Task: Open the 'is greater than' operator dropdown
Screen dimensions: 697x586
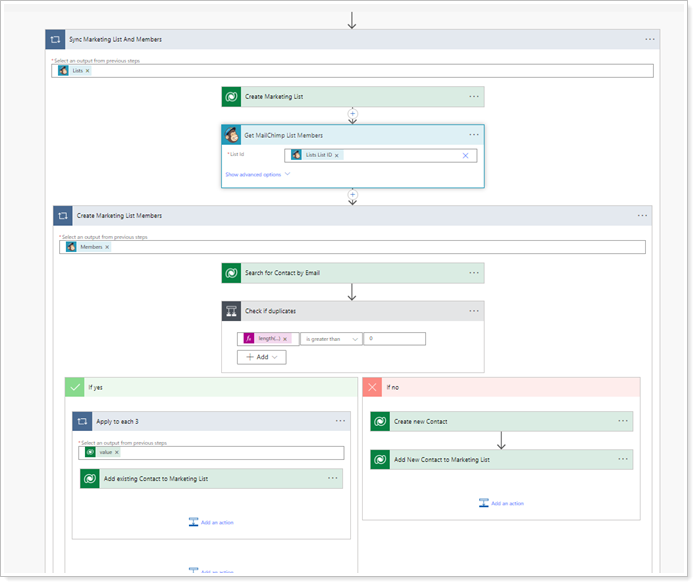Action: [x=332, y=339]
